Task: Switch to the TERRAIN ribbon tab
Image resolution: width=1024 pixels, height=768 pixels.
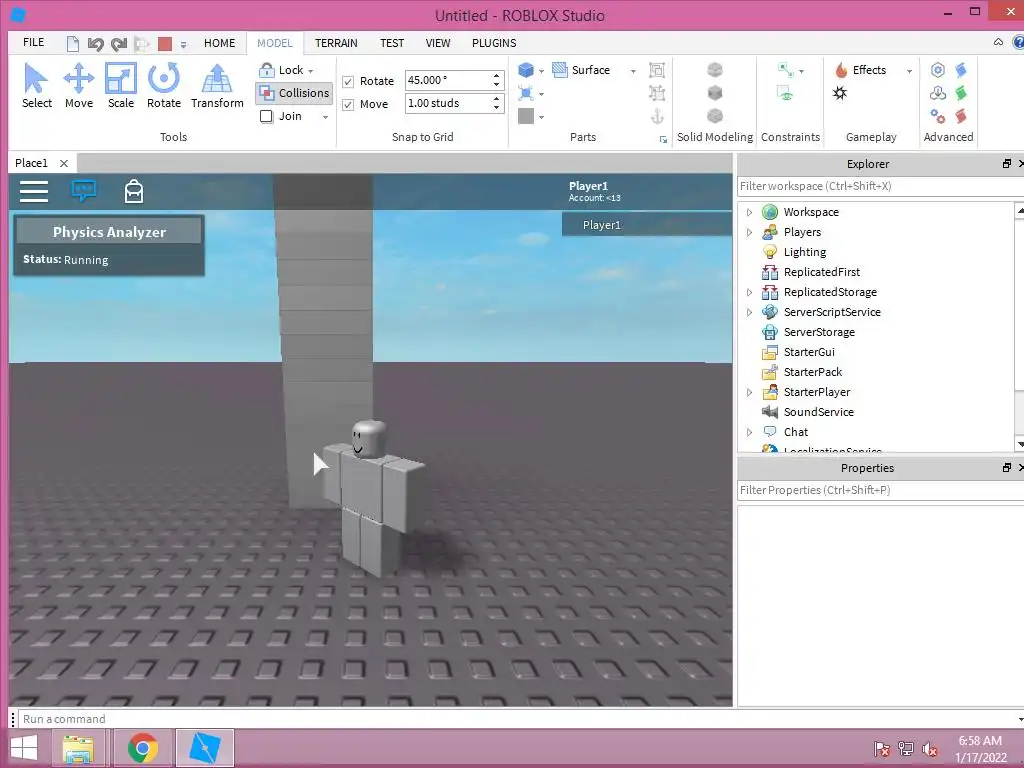Action: [336, 43]
